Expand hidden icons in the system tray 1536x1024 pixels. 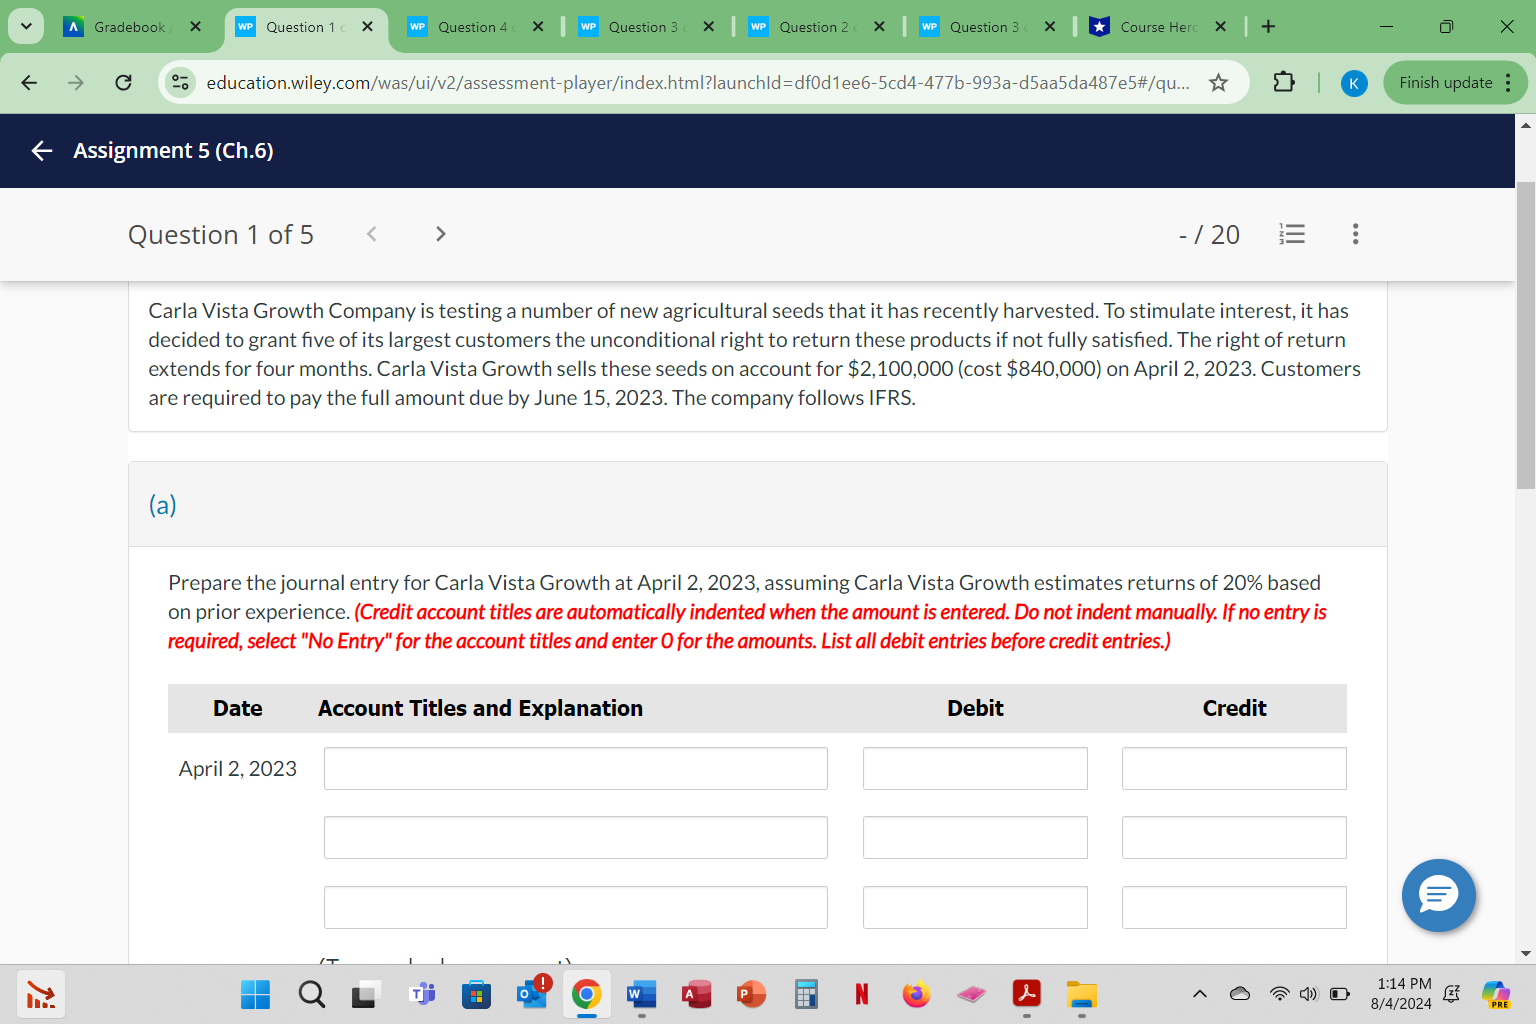1199,995
